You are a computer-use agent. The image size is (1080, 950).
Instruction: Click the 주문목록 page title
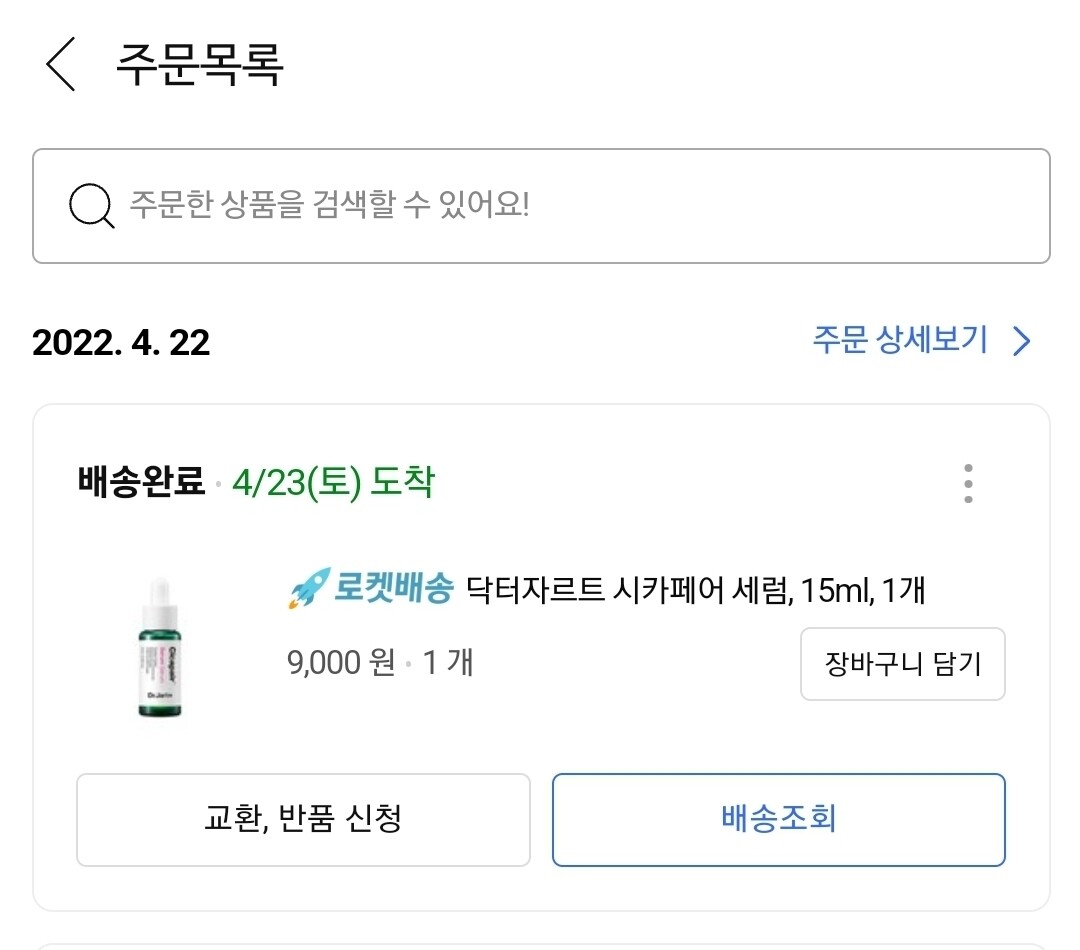click(x=200, y=63)
